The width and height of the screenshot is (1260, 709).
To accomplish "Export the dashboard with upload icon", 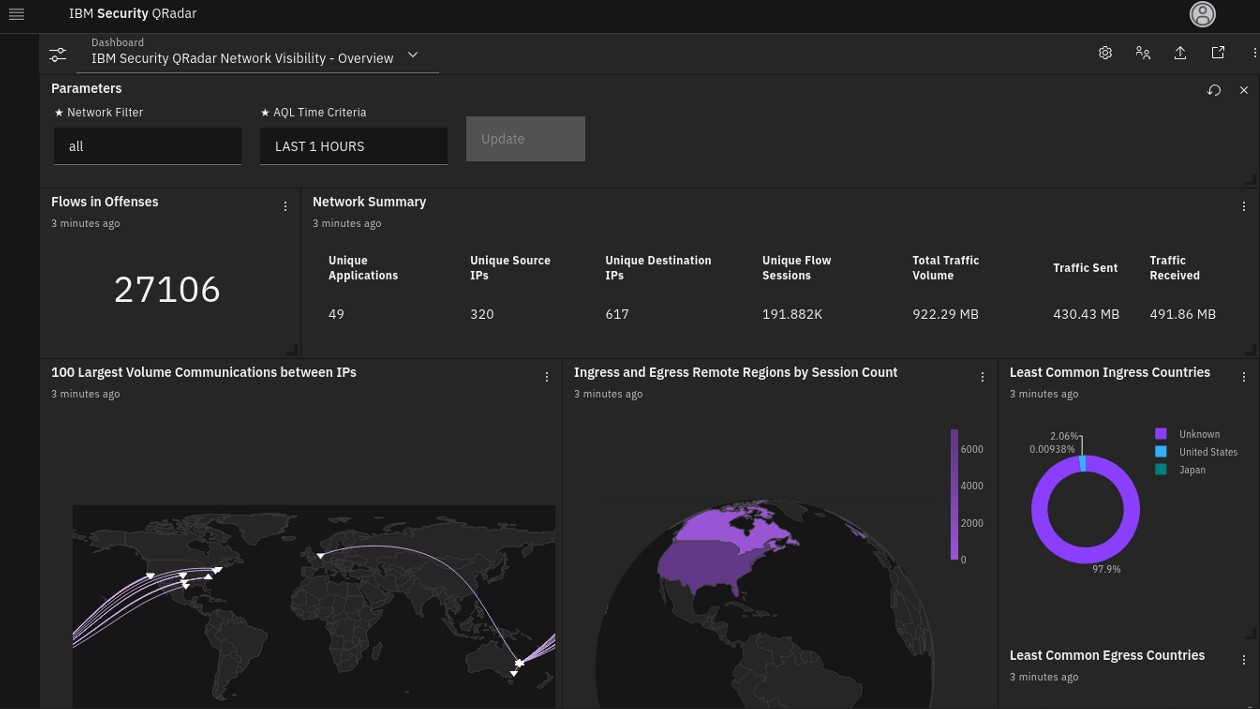I will pos(1180,53).
